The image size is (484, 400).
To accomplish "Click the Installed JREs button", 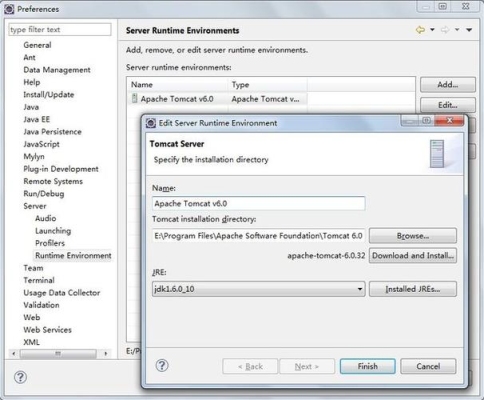I will (x=413, y=289).
